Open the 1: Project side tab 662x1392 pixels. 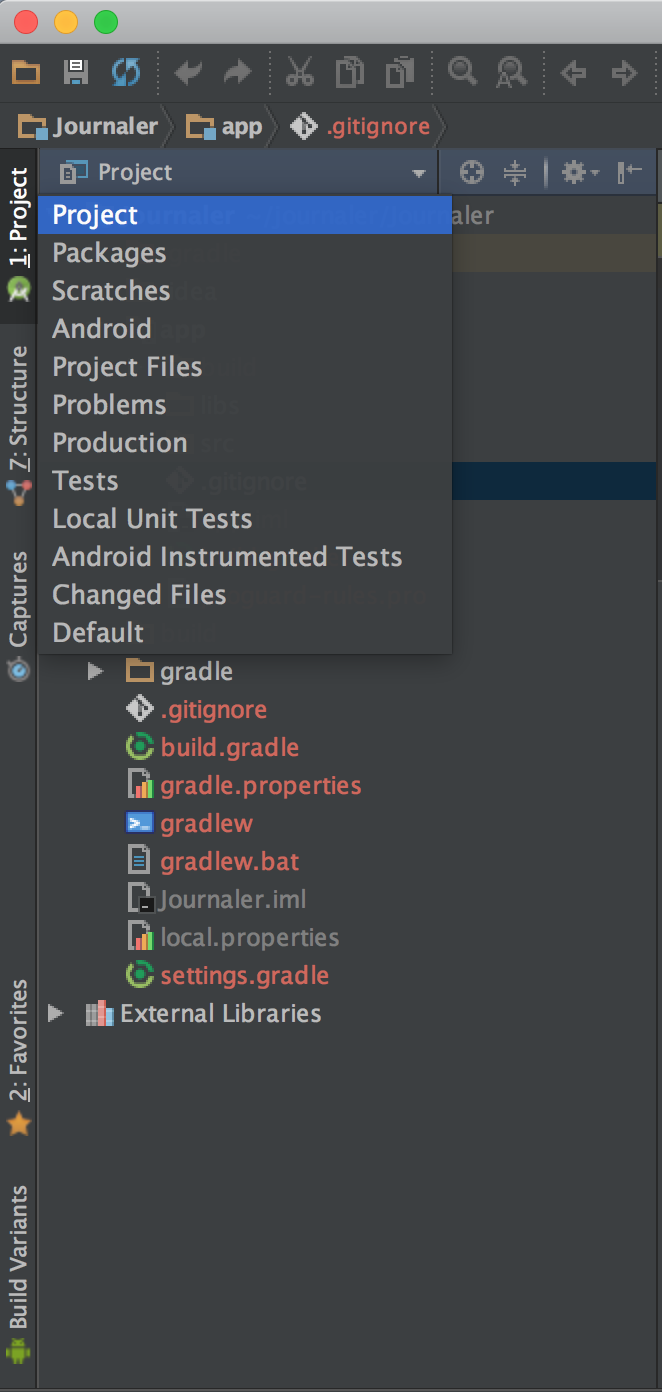(19, 234)
